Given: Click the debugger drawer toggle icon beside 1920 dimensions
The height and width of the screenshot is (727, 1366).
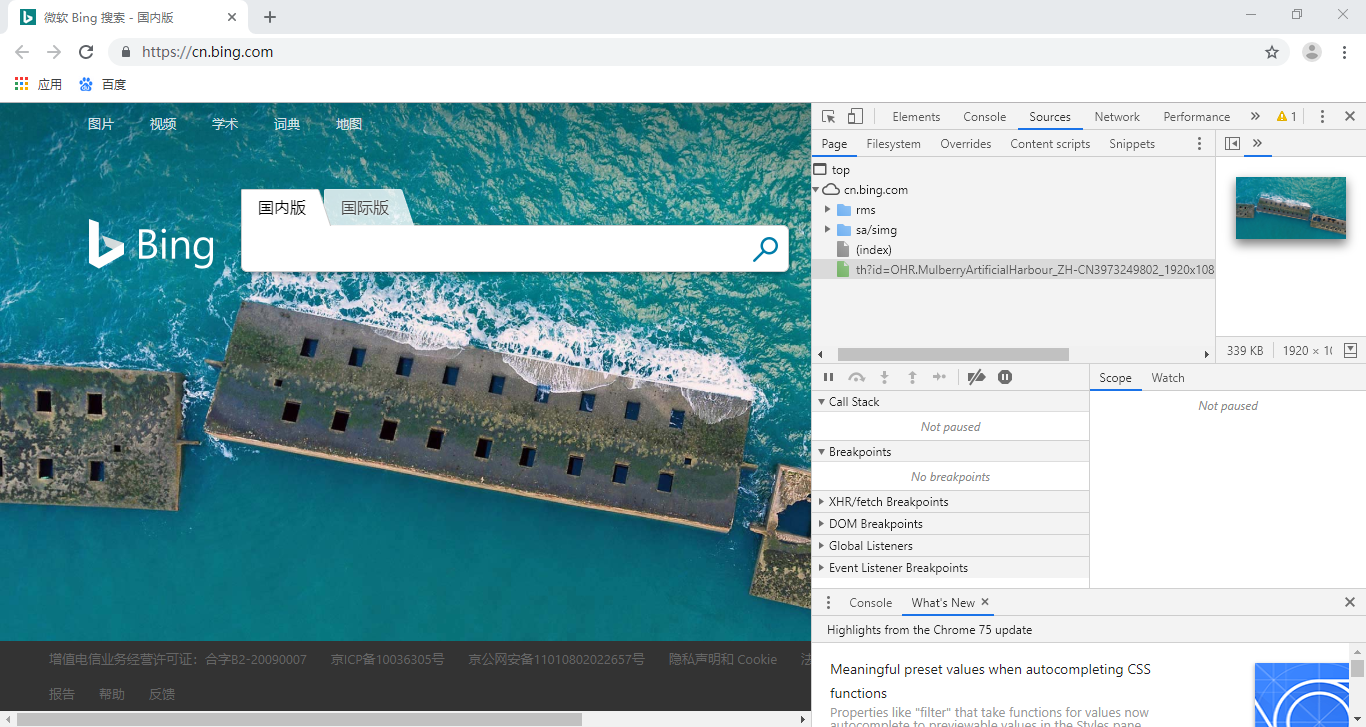Looking at the screenshot, I should tap(1350, 350).
